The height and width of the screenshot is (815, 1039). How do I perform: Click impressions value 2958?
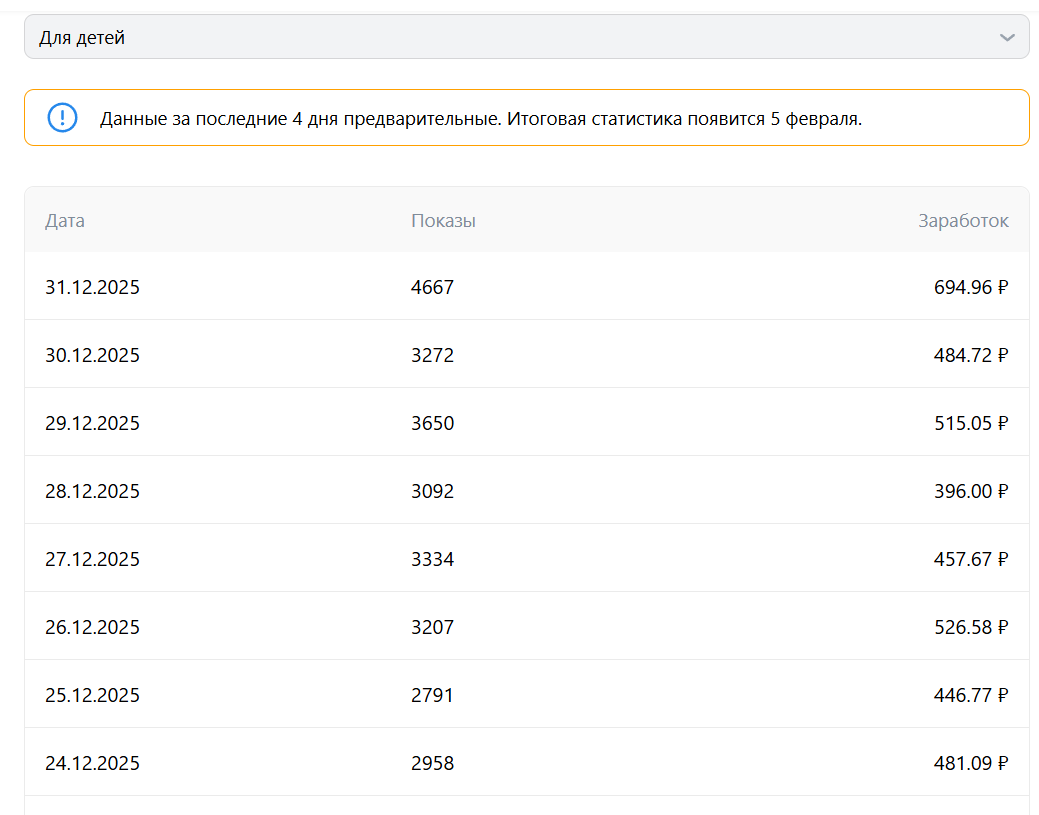(x=432, y=764)
